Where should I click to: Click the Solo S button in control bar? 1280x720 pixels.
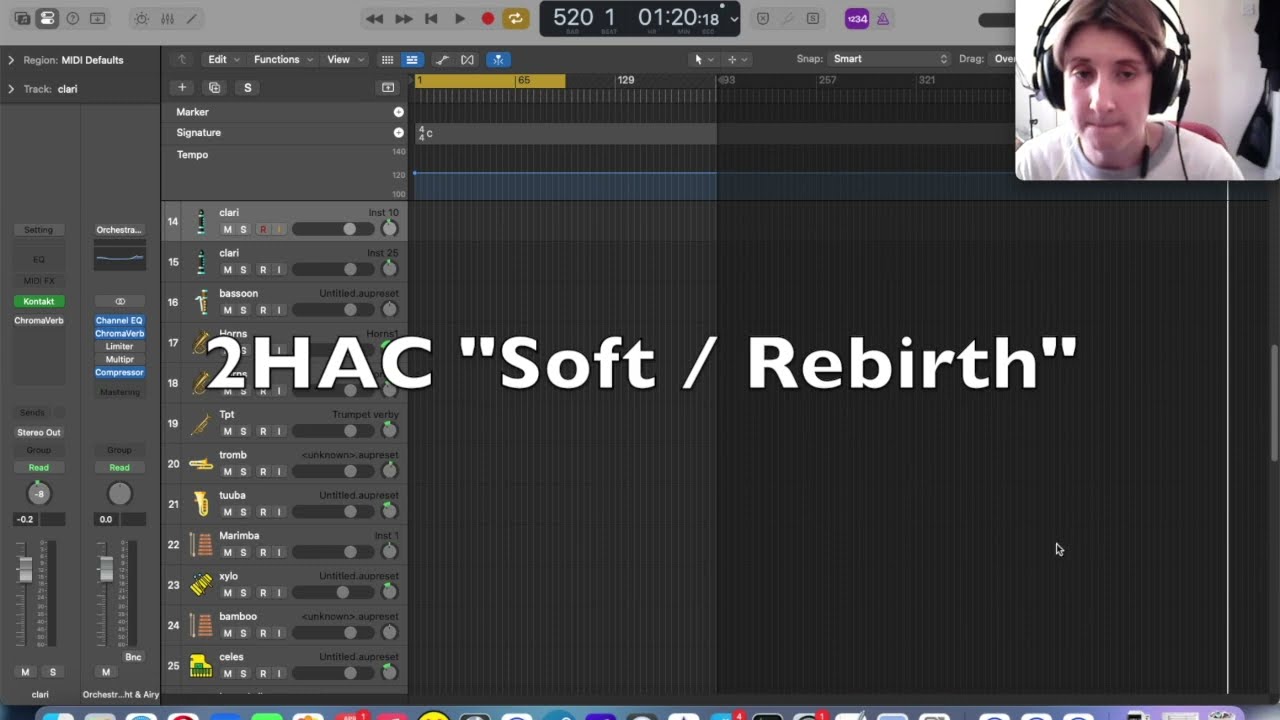[812, 18]
